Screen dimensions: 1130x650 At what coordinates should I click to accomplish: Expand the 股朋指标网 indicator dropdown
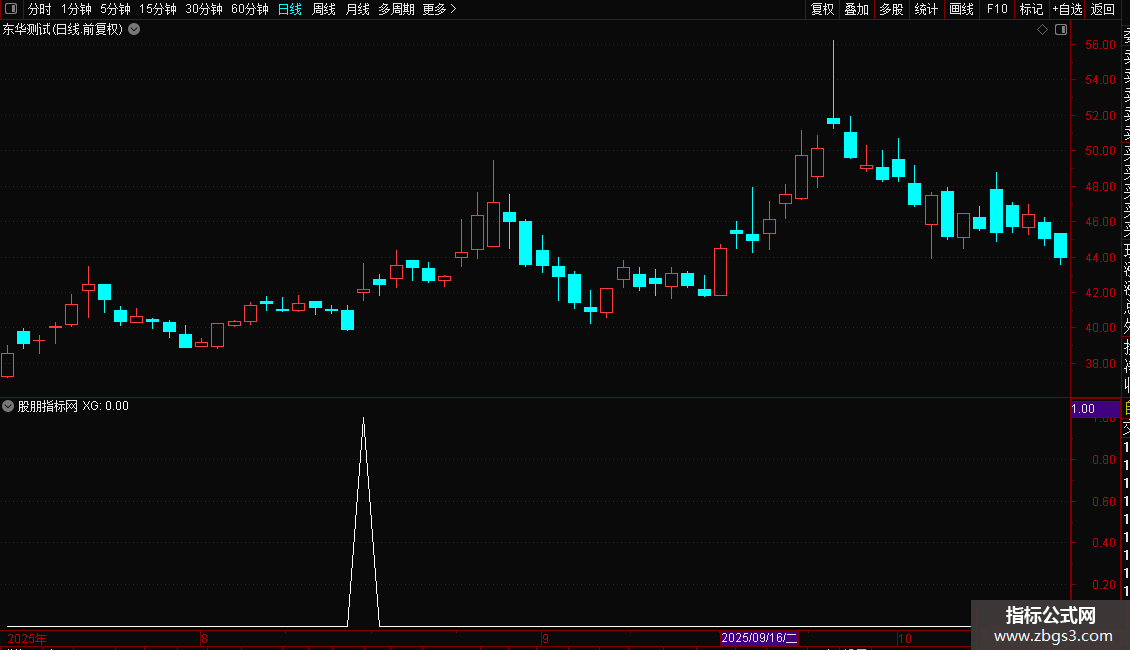tap(8, 406)
